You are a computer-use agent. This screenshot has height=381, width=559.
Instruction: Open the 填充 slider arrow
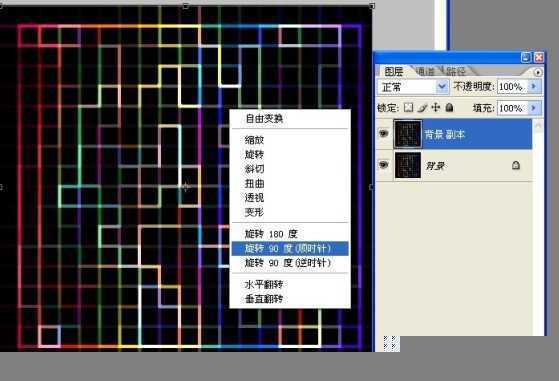pyautogui.click(x=534, y=108)
